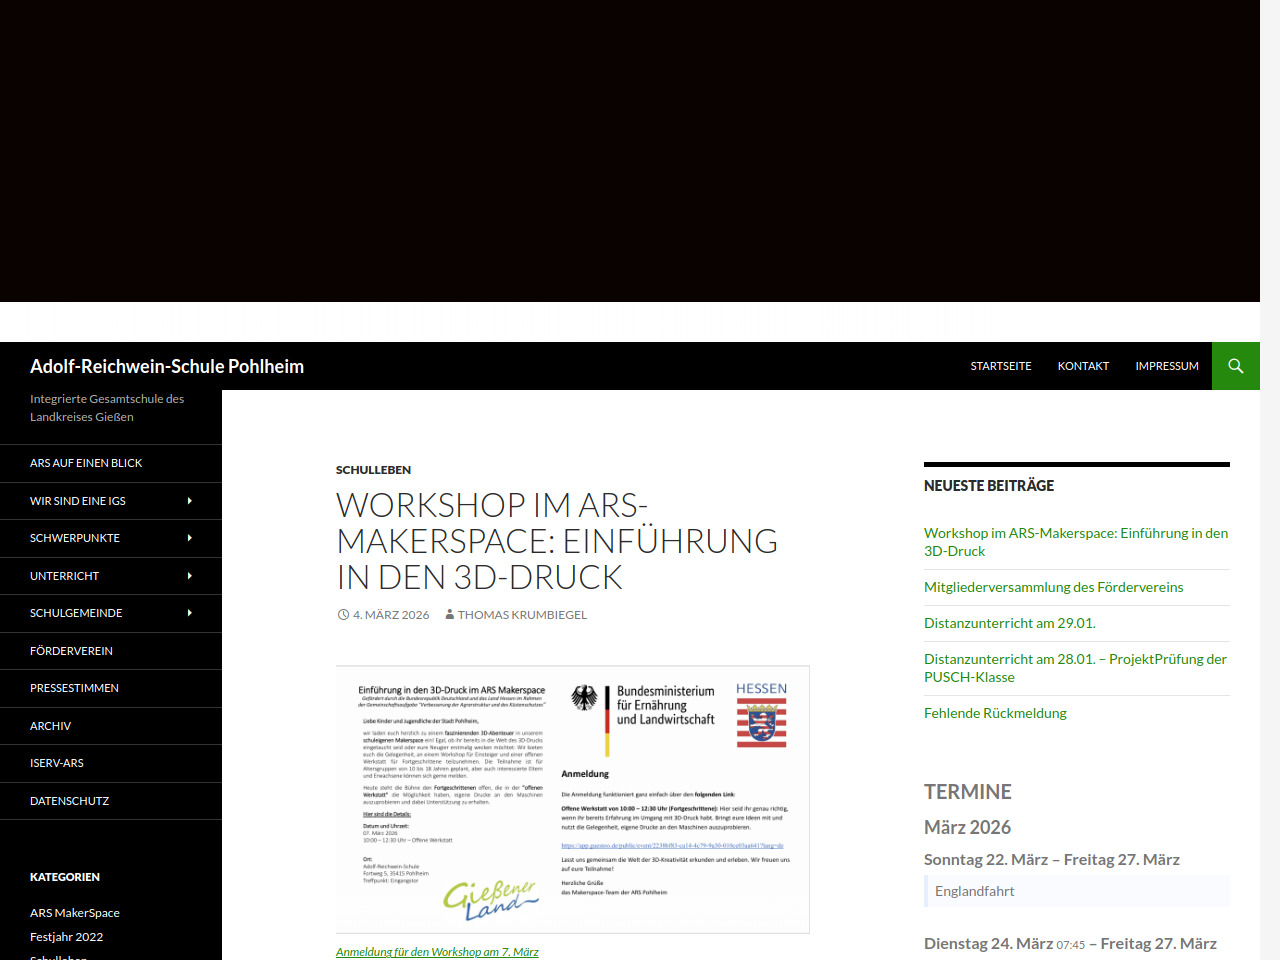Open the ARS MakerSpace category
Screen dimensions: 1280x960
coord(75,913)
